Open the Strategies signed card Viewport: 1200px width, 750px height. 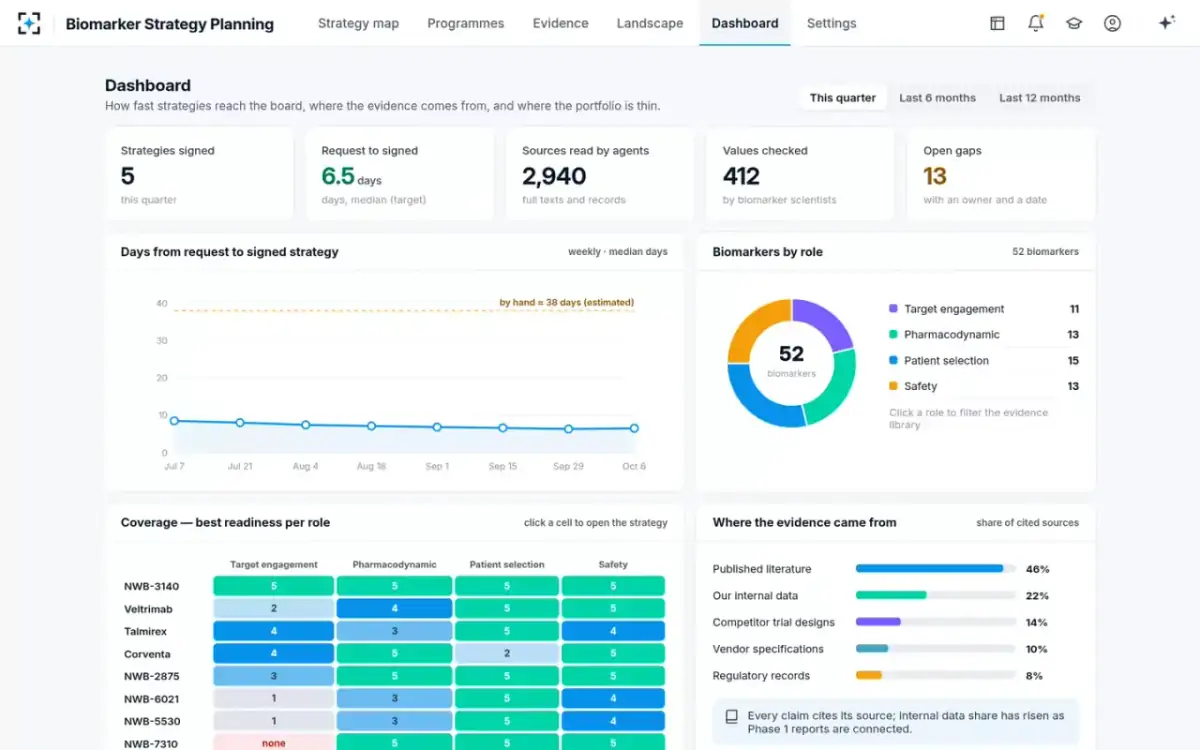click(199, 174)
